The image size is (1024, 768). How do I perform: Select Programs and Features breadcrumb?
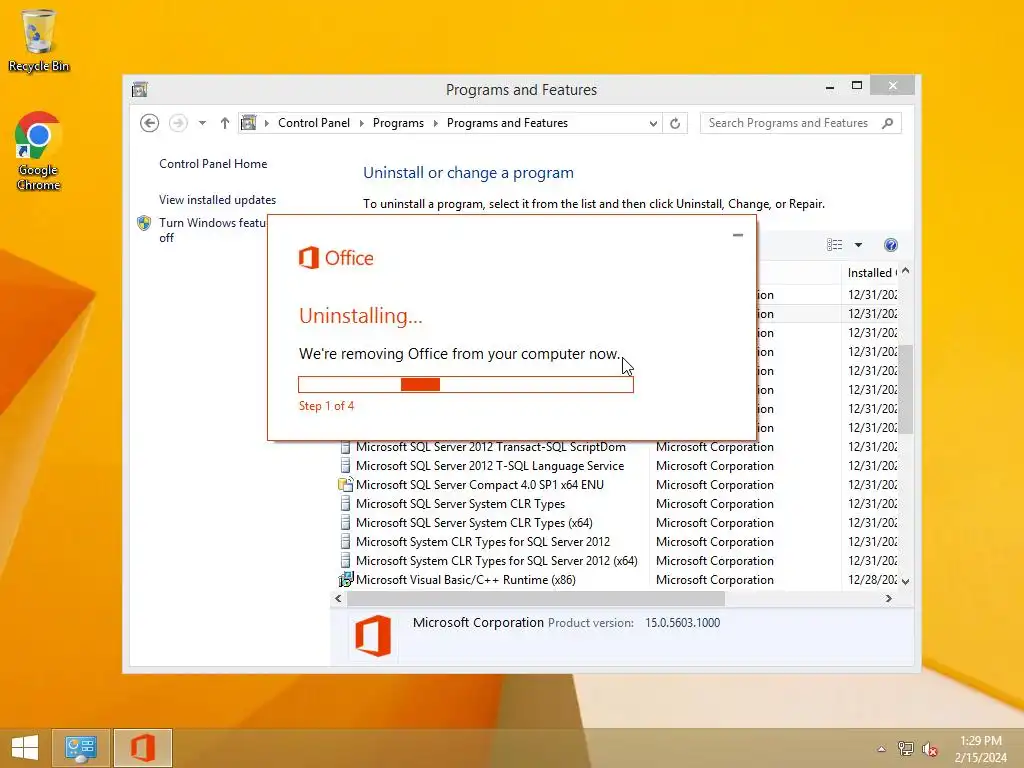(x=507, y=123)
